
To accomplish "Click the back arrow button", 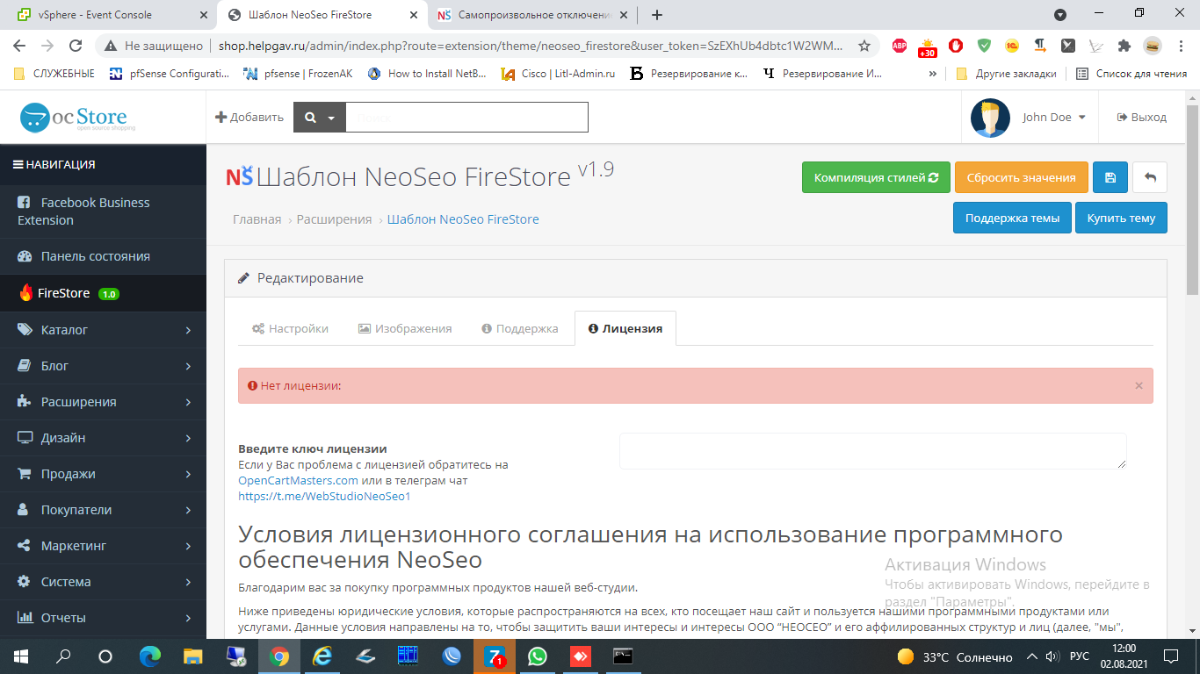I will [x=1150, y=177].
